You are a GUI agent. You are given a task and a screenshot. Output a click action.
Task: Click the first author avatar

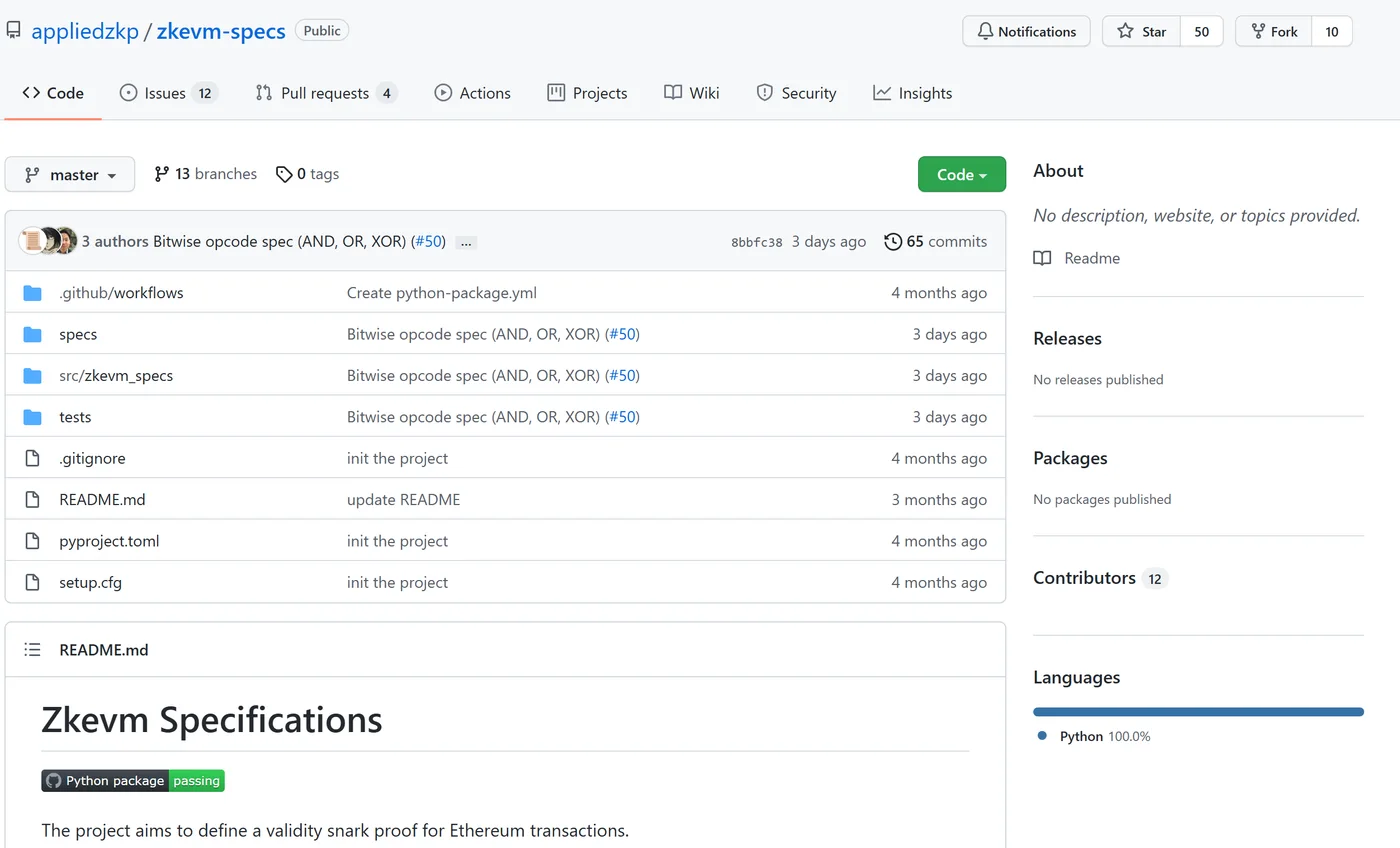pos(32,241)
